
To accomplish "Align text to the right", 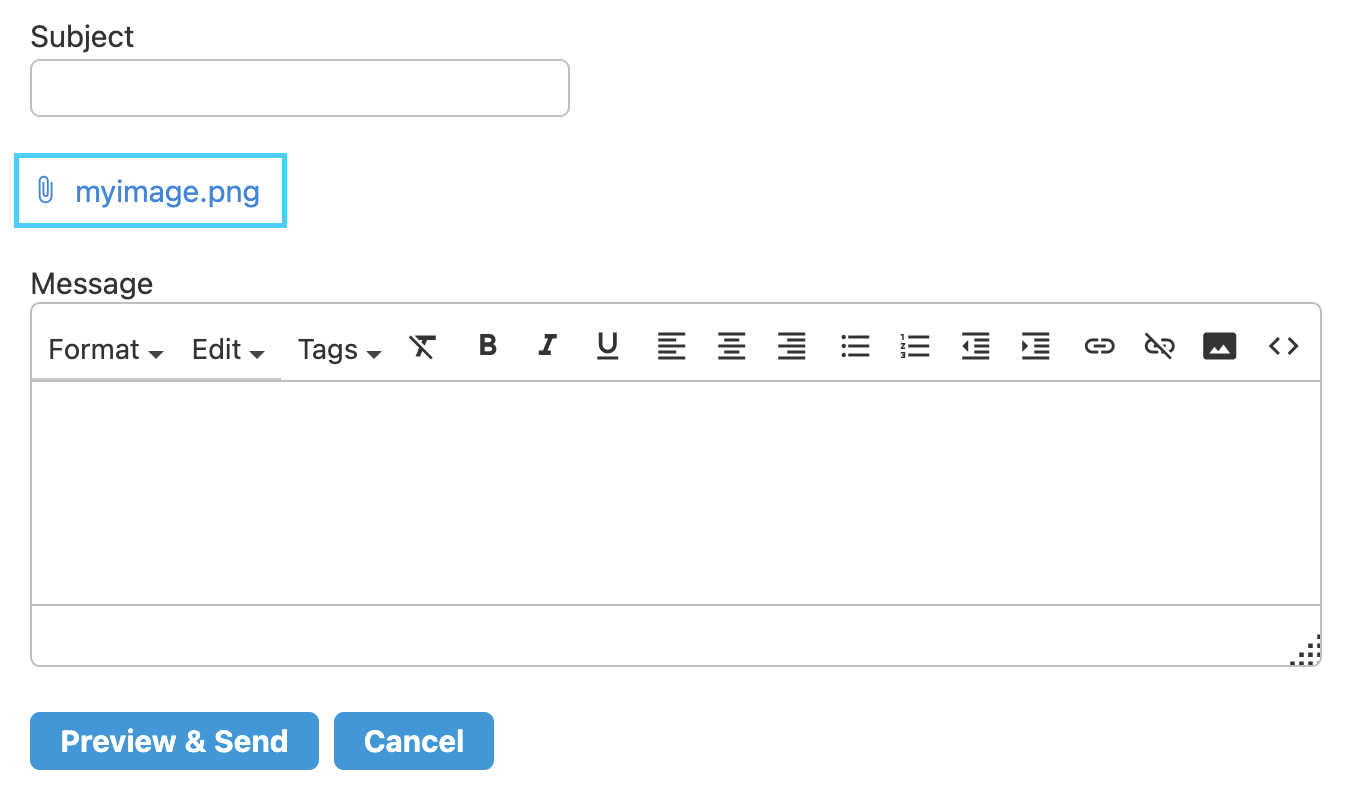I will point(792,347).
